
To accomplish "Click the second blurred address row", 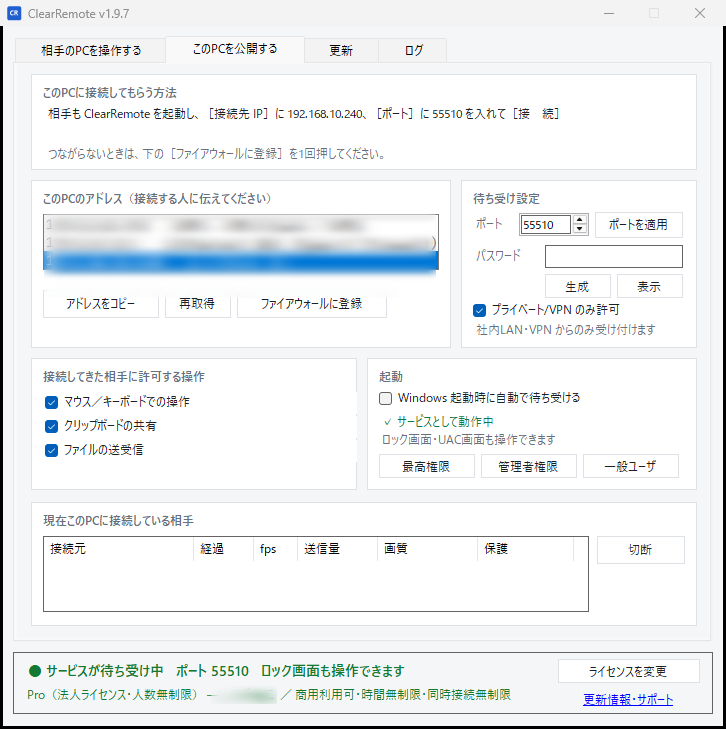I will point(241,243).
